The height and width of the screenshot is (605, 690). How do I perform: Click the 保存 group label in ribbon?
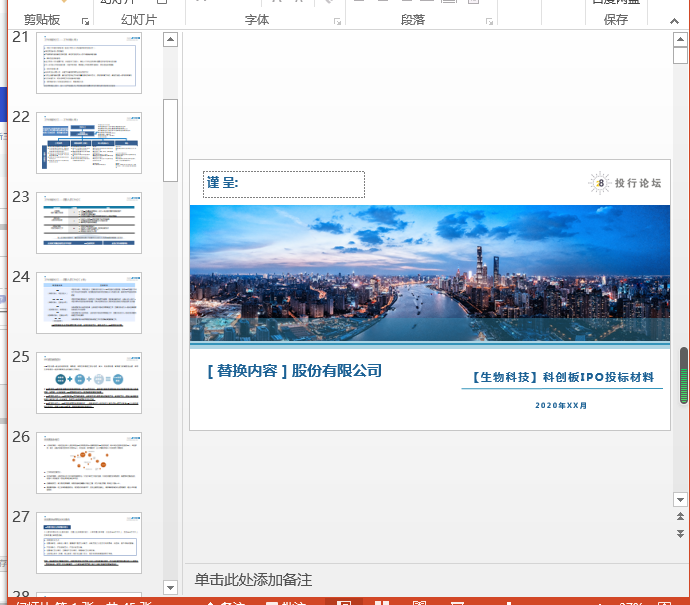click(616, 20)
